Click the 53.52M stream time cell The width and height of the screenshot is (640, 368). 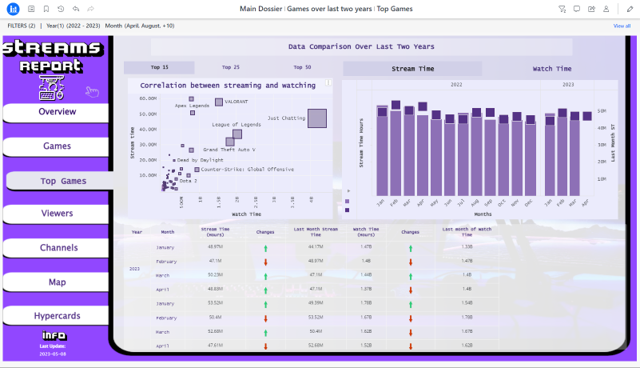[x=215, y=303]
